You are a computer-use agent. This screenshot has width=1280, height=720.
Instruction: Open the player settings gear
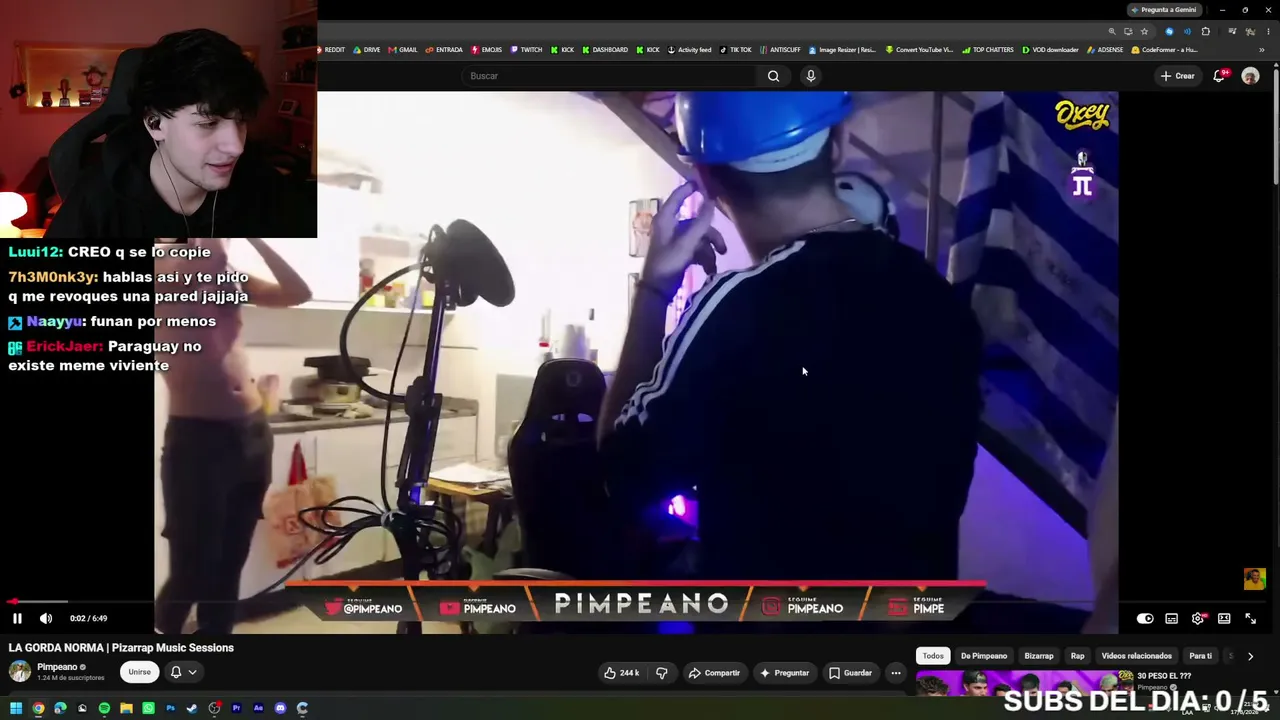pos(1198,619)
